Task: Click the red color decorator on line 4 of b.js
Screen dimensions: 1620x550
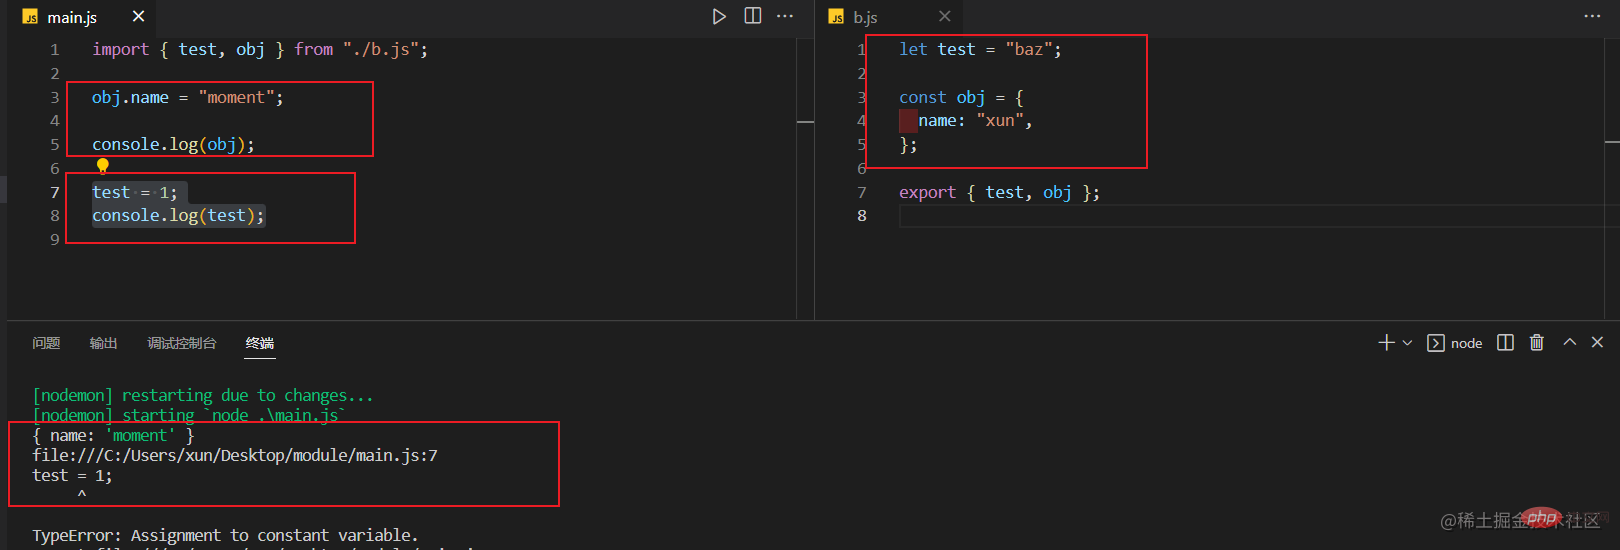Action: (x=908, y=121)
